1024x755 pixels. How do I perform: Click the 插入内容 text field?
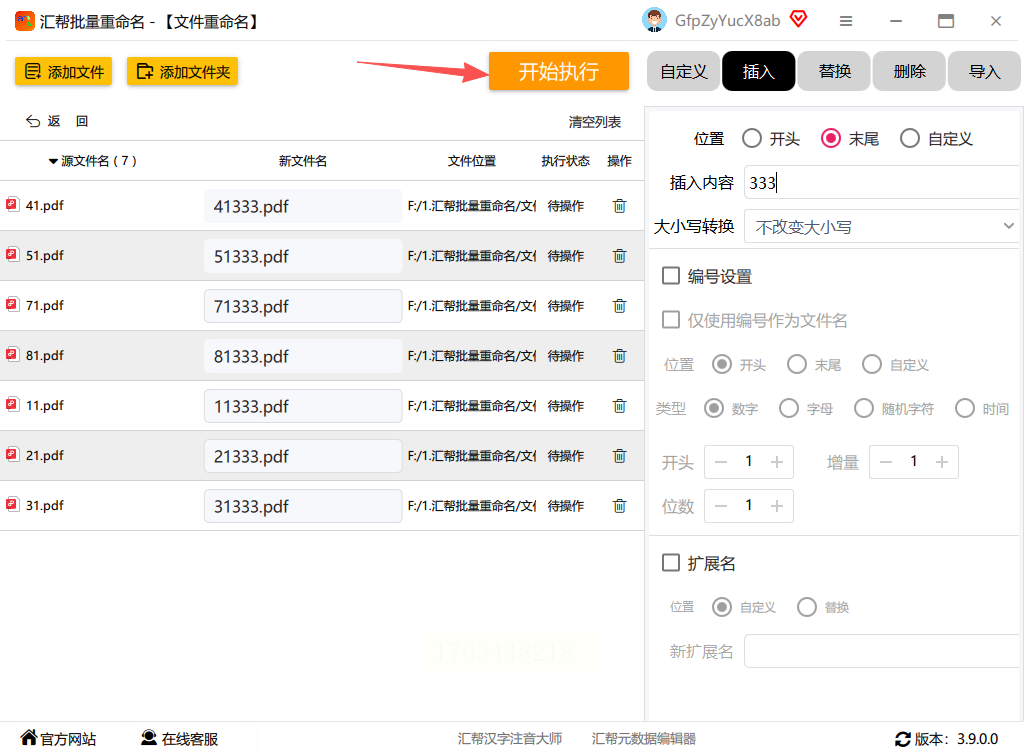click(880, 183)
